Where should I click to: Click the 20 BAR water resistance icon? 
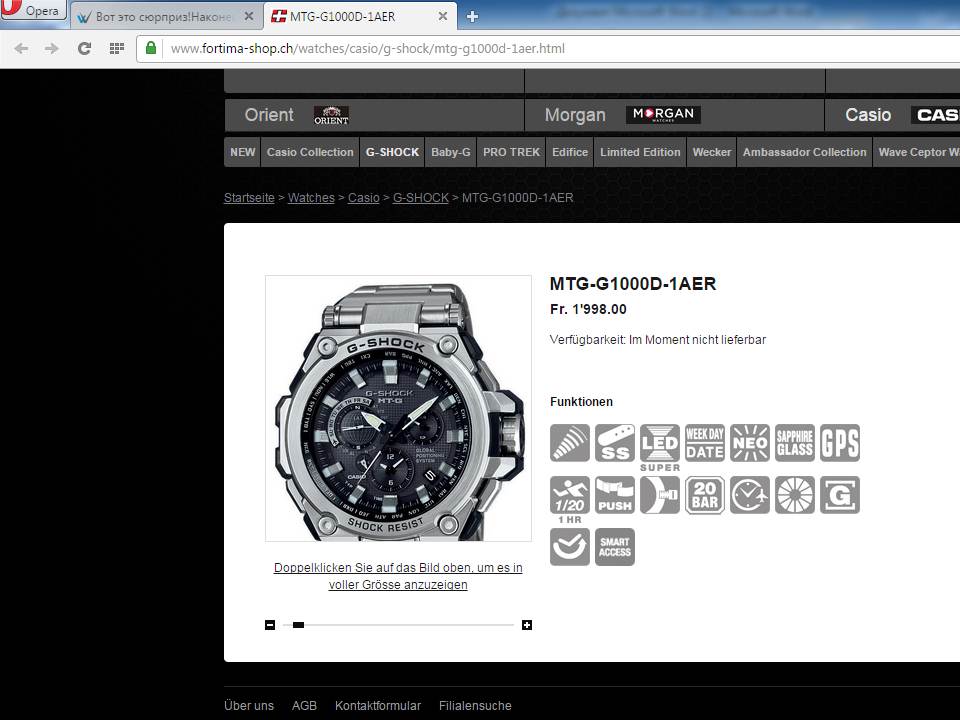[705, 495]
